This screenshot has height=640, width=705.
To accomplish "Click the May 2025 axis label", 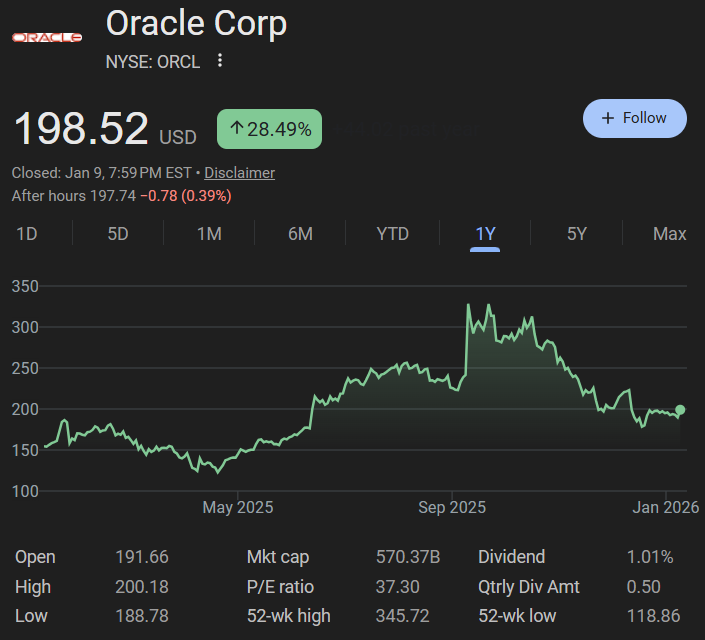I will tap(237, 508).
